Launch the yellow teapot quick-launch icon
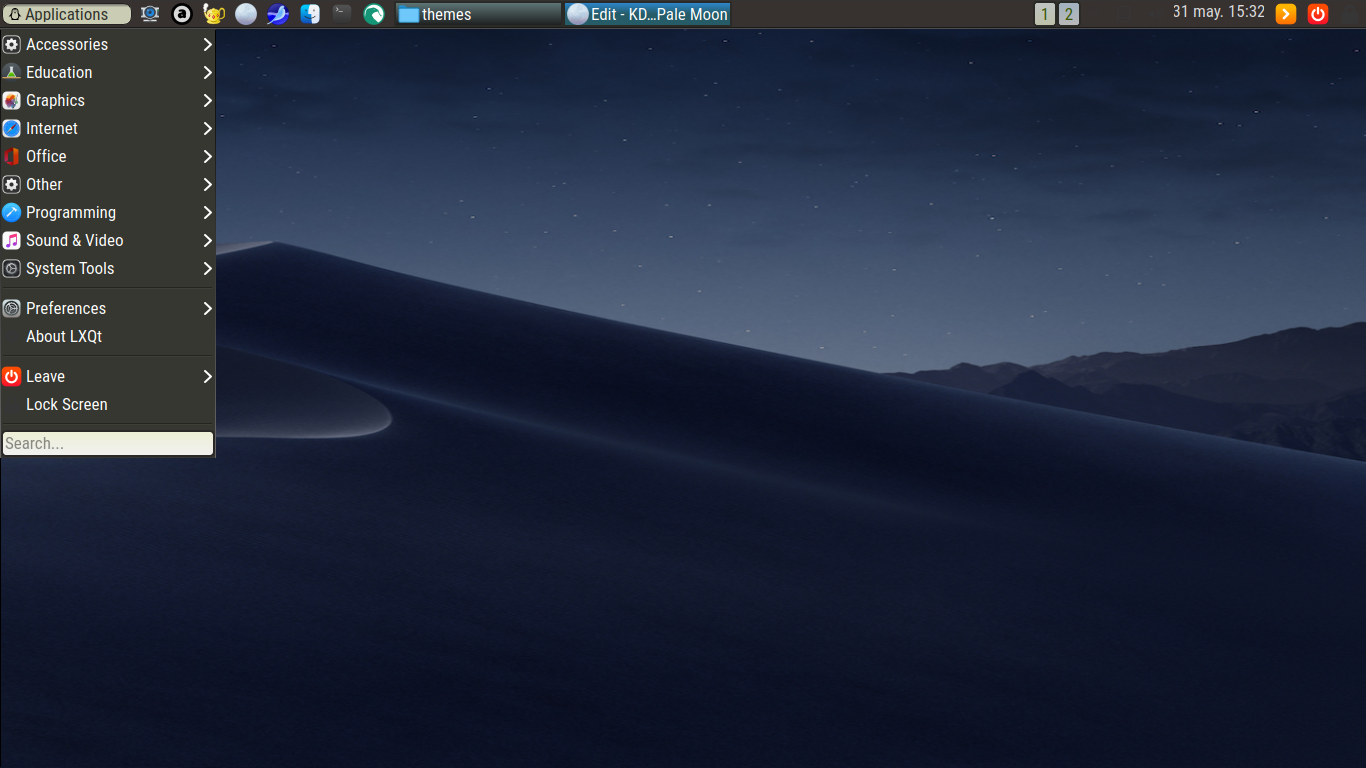The image size is (1366, 768). pyautogui.click(x=214, y=14)
